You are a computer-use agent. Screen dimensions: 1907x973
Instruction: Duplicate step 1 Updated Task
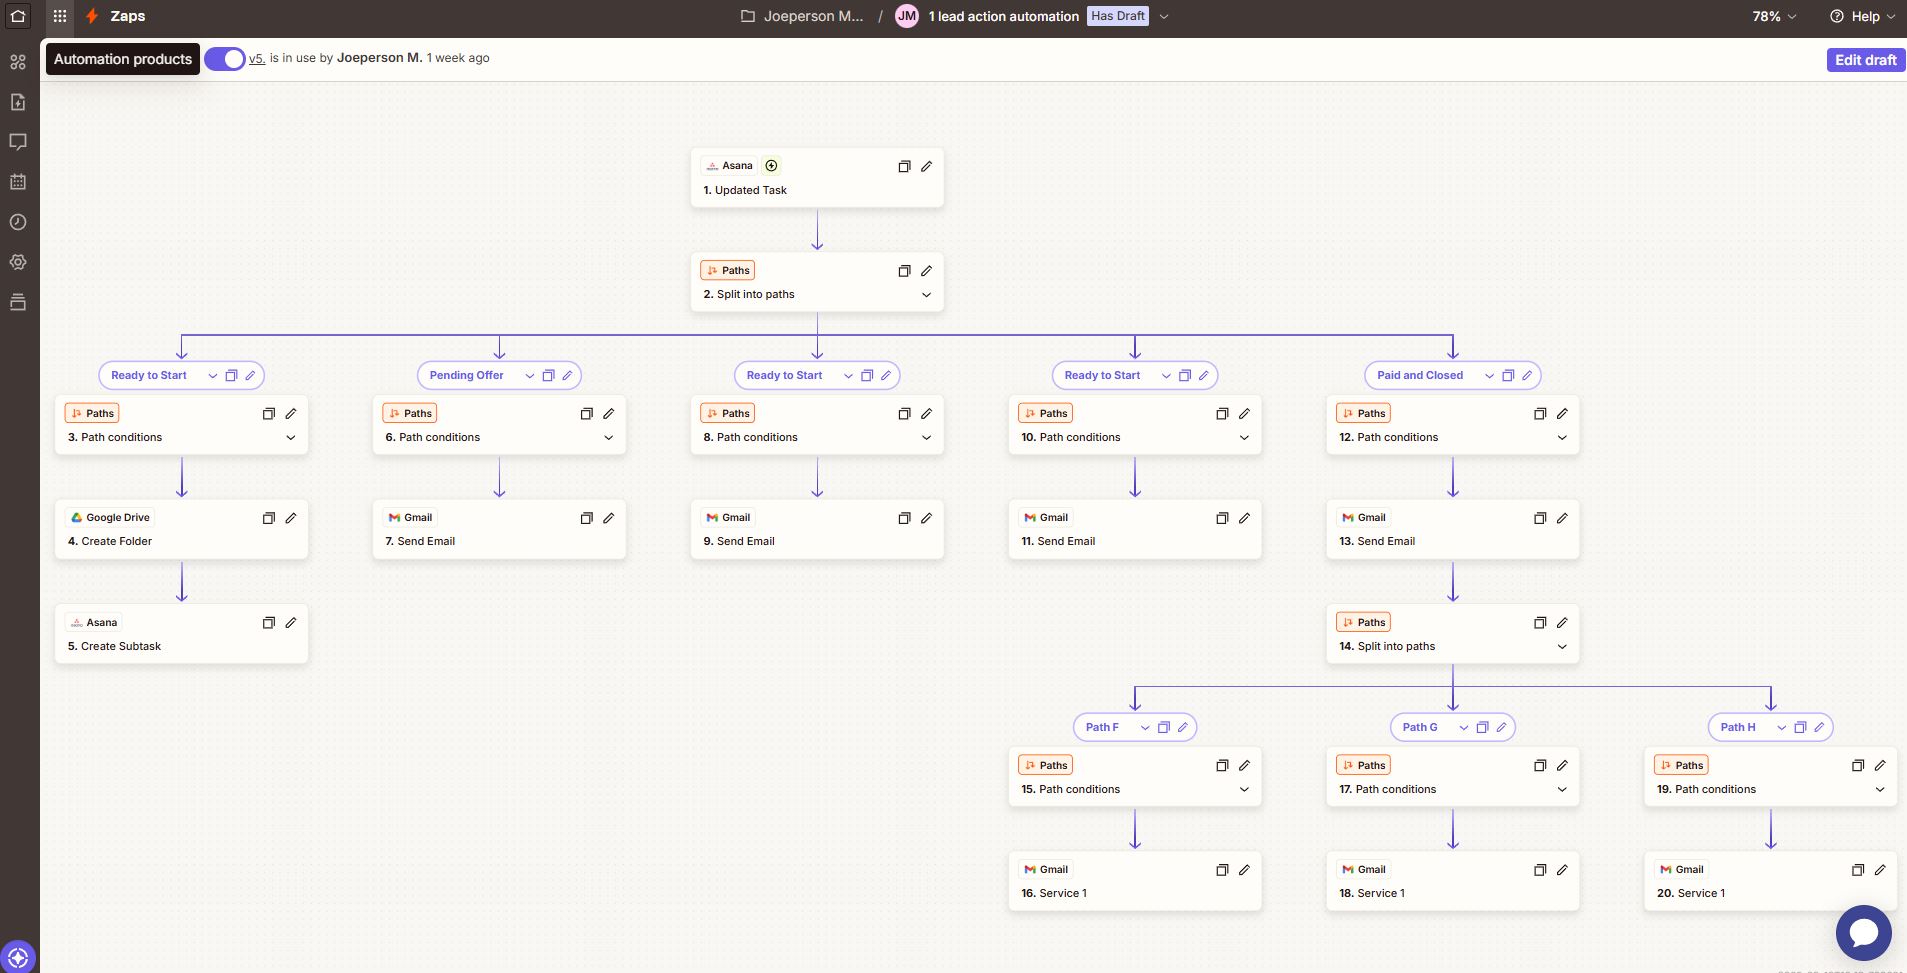[904, 166]
